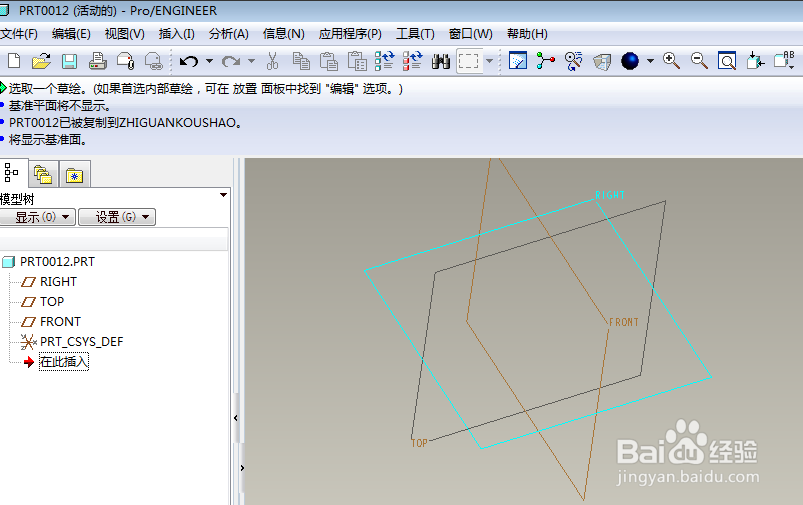Click the Sketch tool icon
The image size is (803, 505).
518,61
